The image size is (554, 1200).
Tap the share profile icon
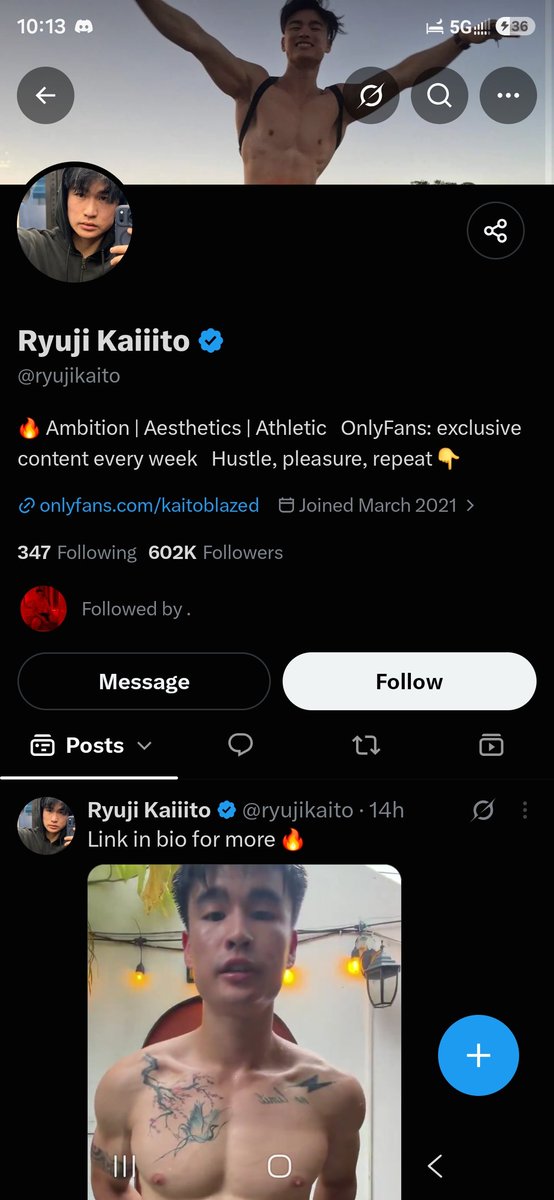coord(496,231)
